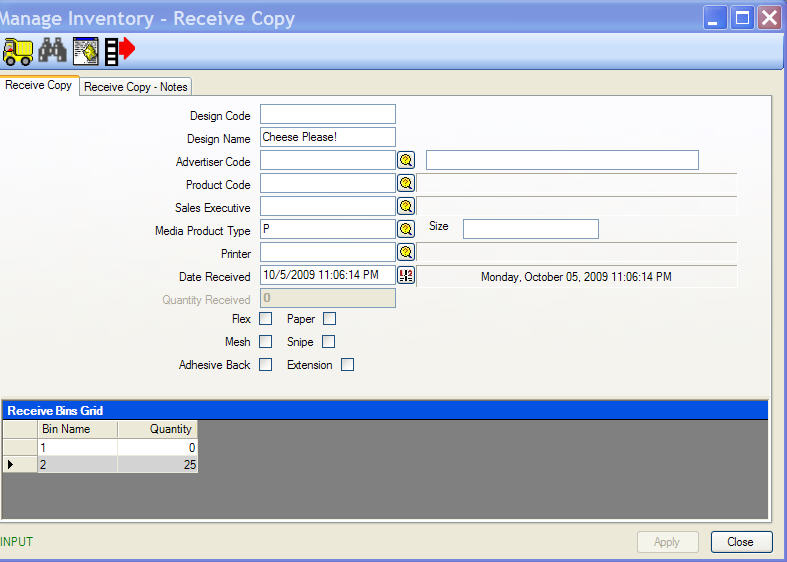Viewport: 787px width, 562px height.
Task: Toggle the Snipe checkbox
Action: 329,342
